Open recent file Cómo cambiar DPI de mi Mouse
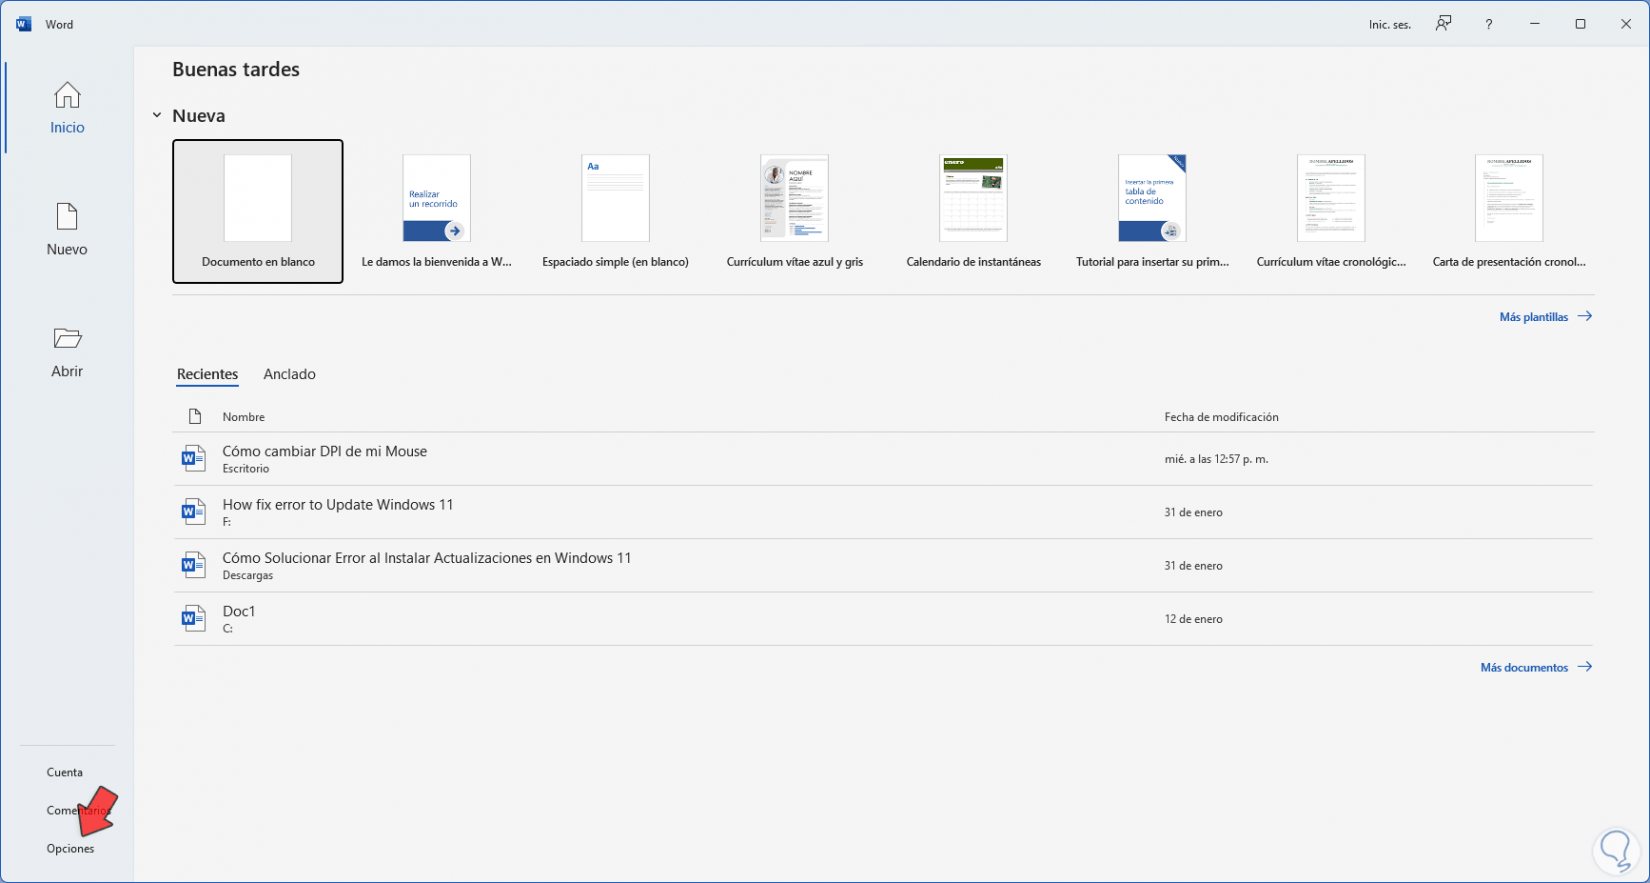1650x883 pixels. tap(883, 459)
